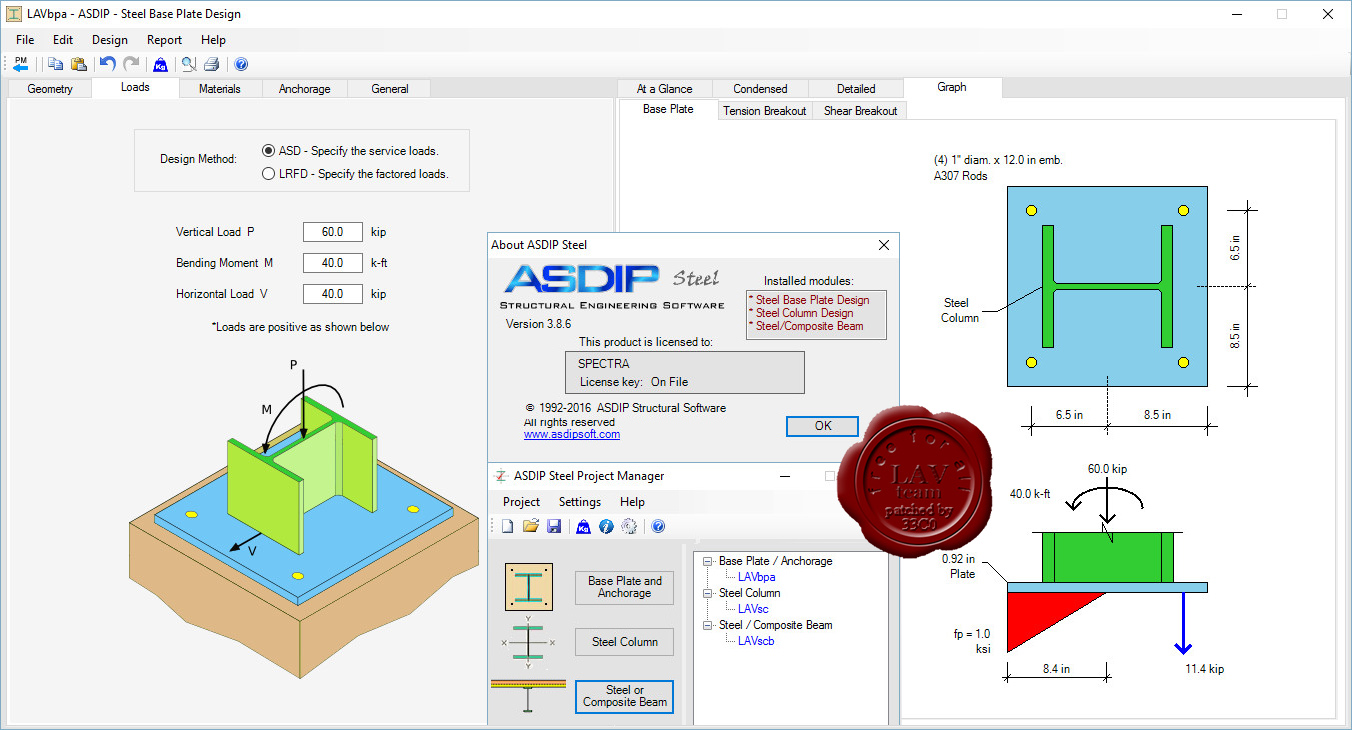The image size is (1352, 730).
Task: Click OK in About ASDIP Steel dialog
Action: (823, 426)
